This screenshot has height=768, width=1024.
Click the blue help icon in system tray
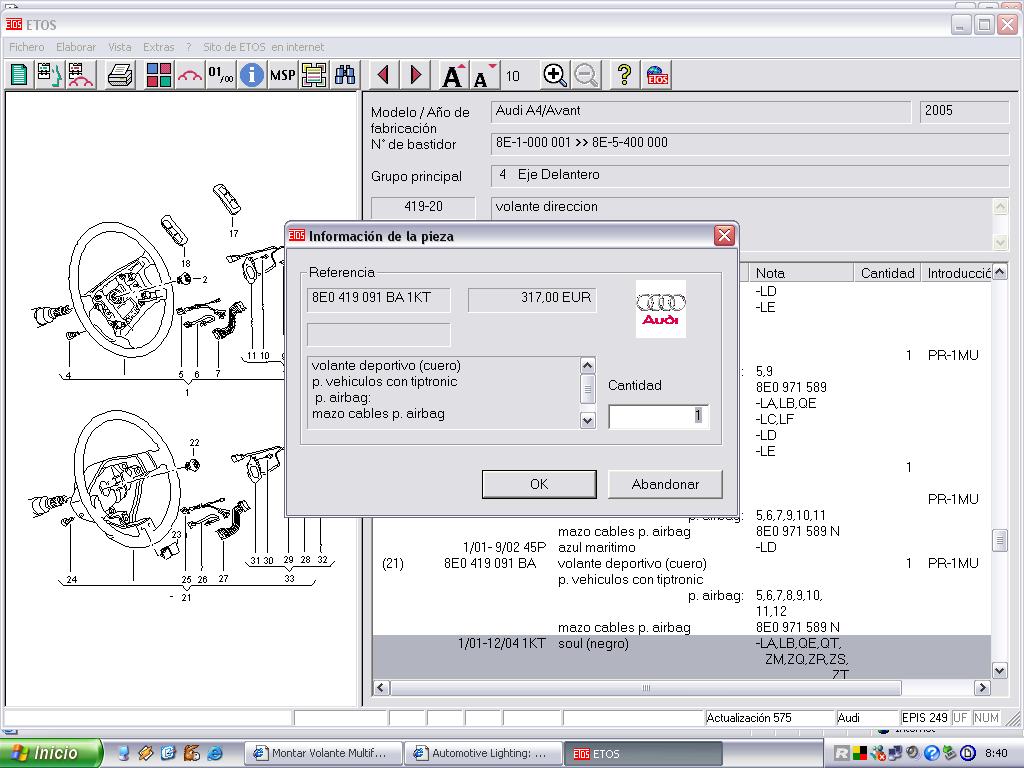pos(931,753)
